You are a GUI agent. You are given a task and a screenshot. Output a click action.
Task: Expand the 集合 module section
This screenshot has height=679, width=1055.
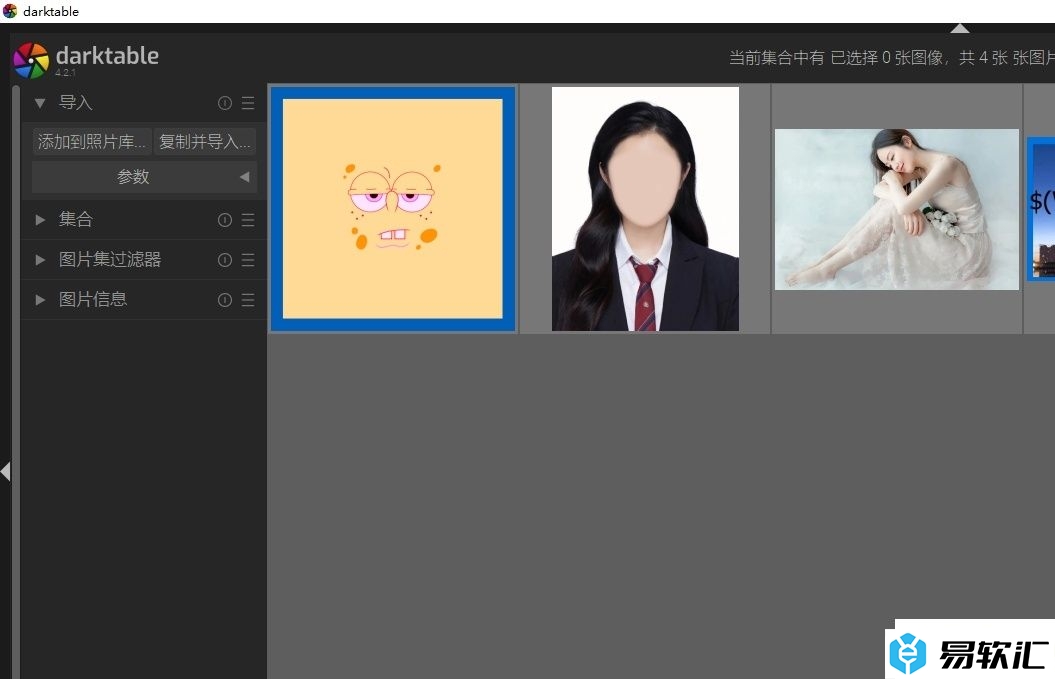click(x=40, y=220)
